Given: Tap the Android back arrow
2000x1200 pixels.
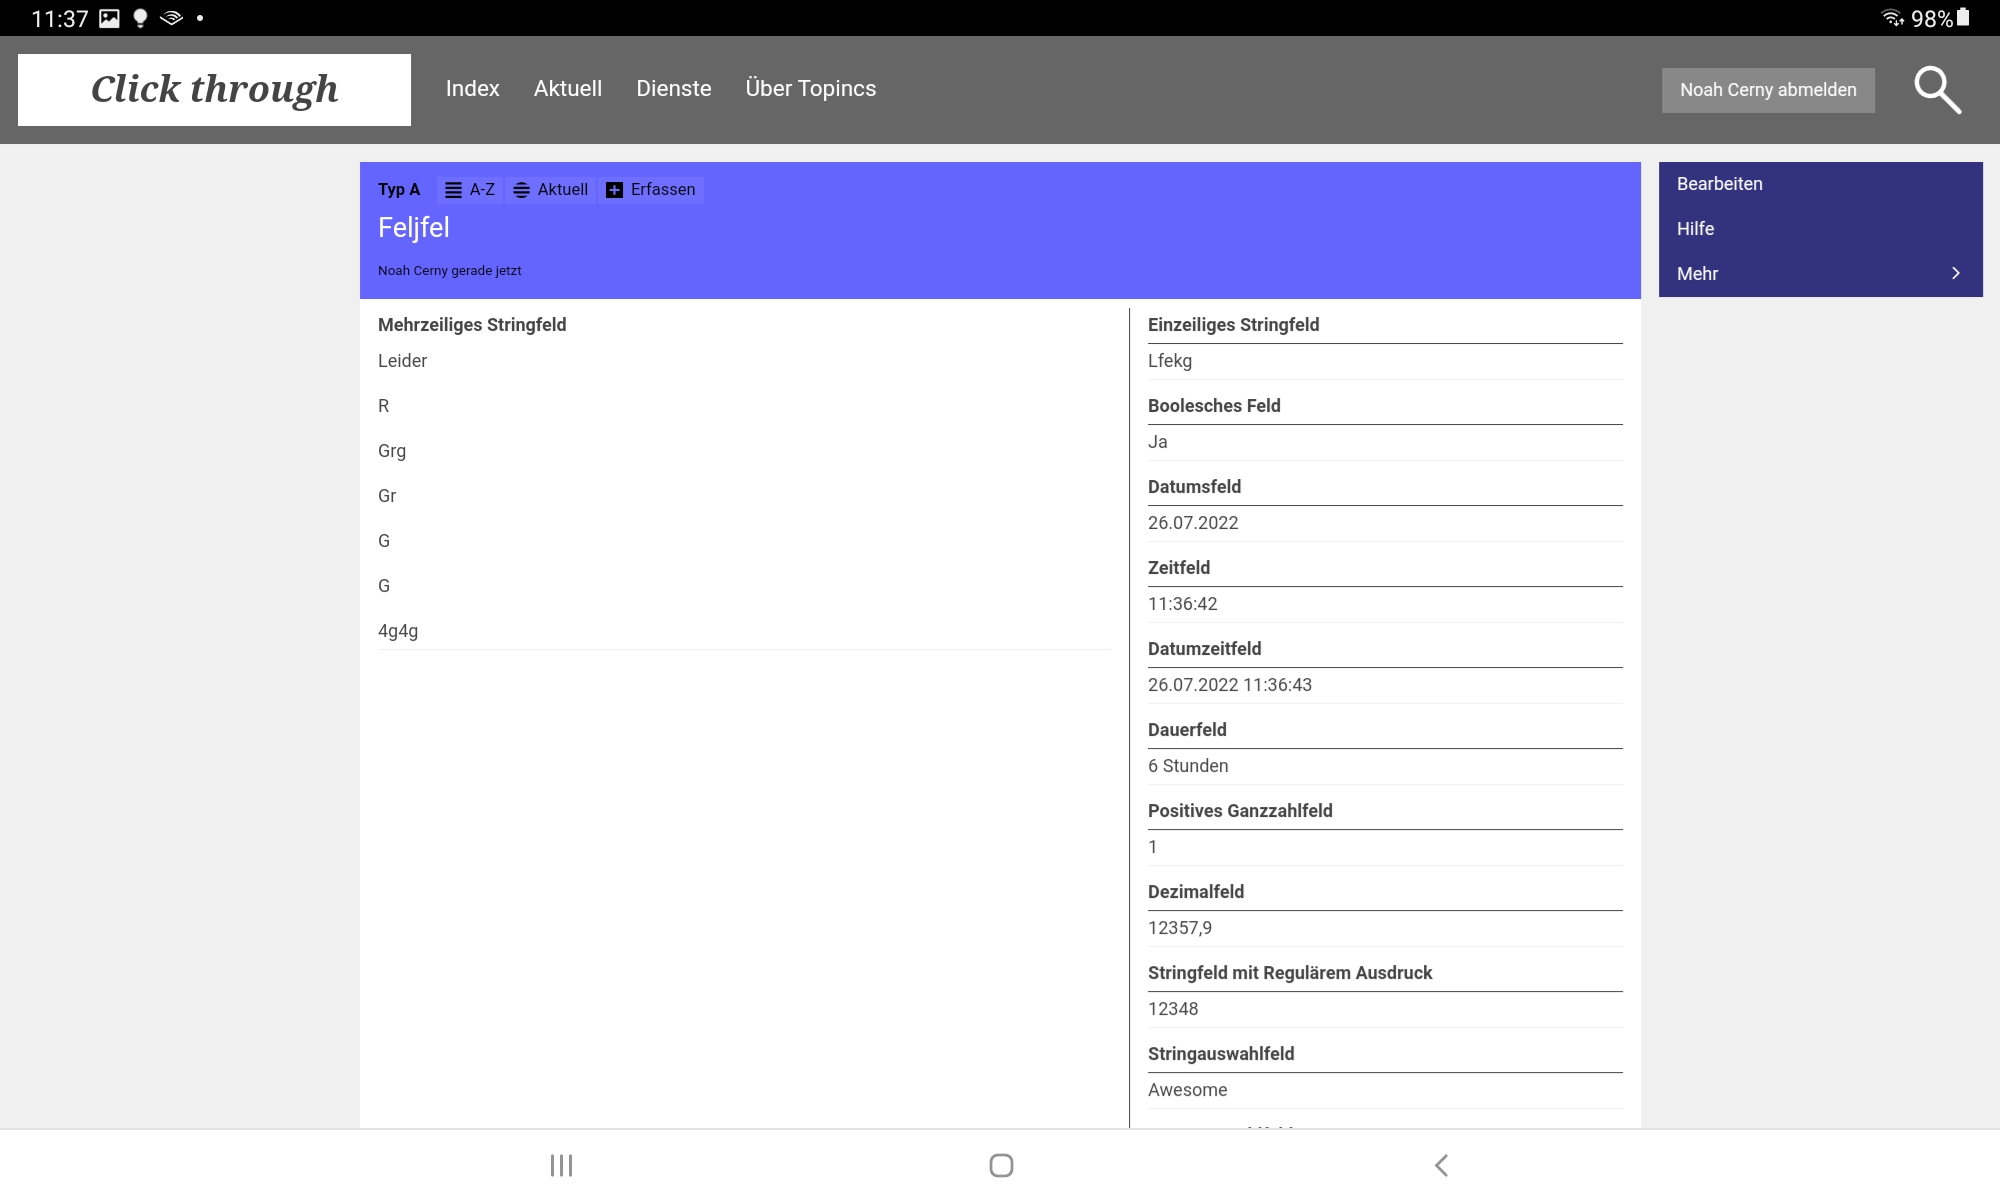Looking at the screenshot, I should 1441,1165.
